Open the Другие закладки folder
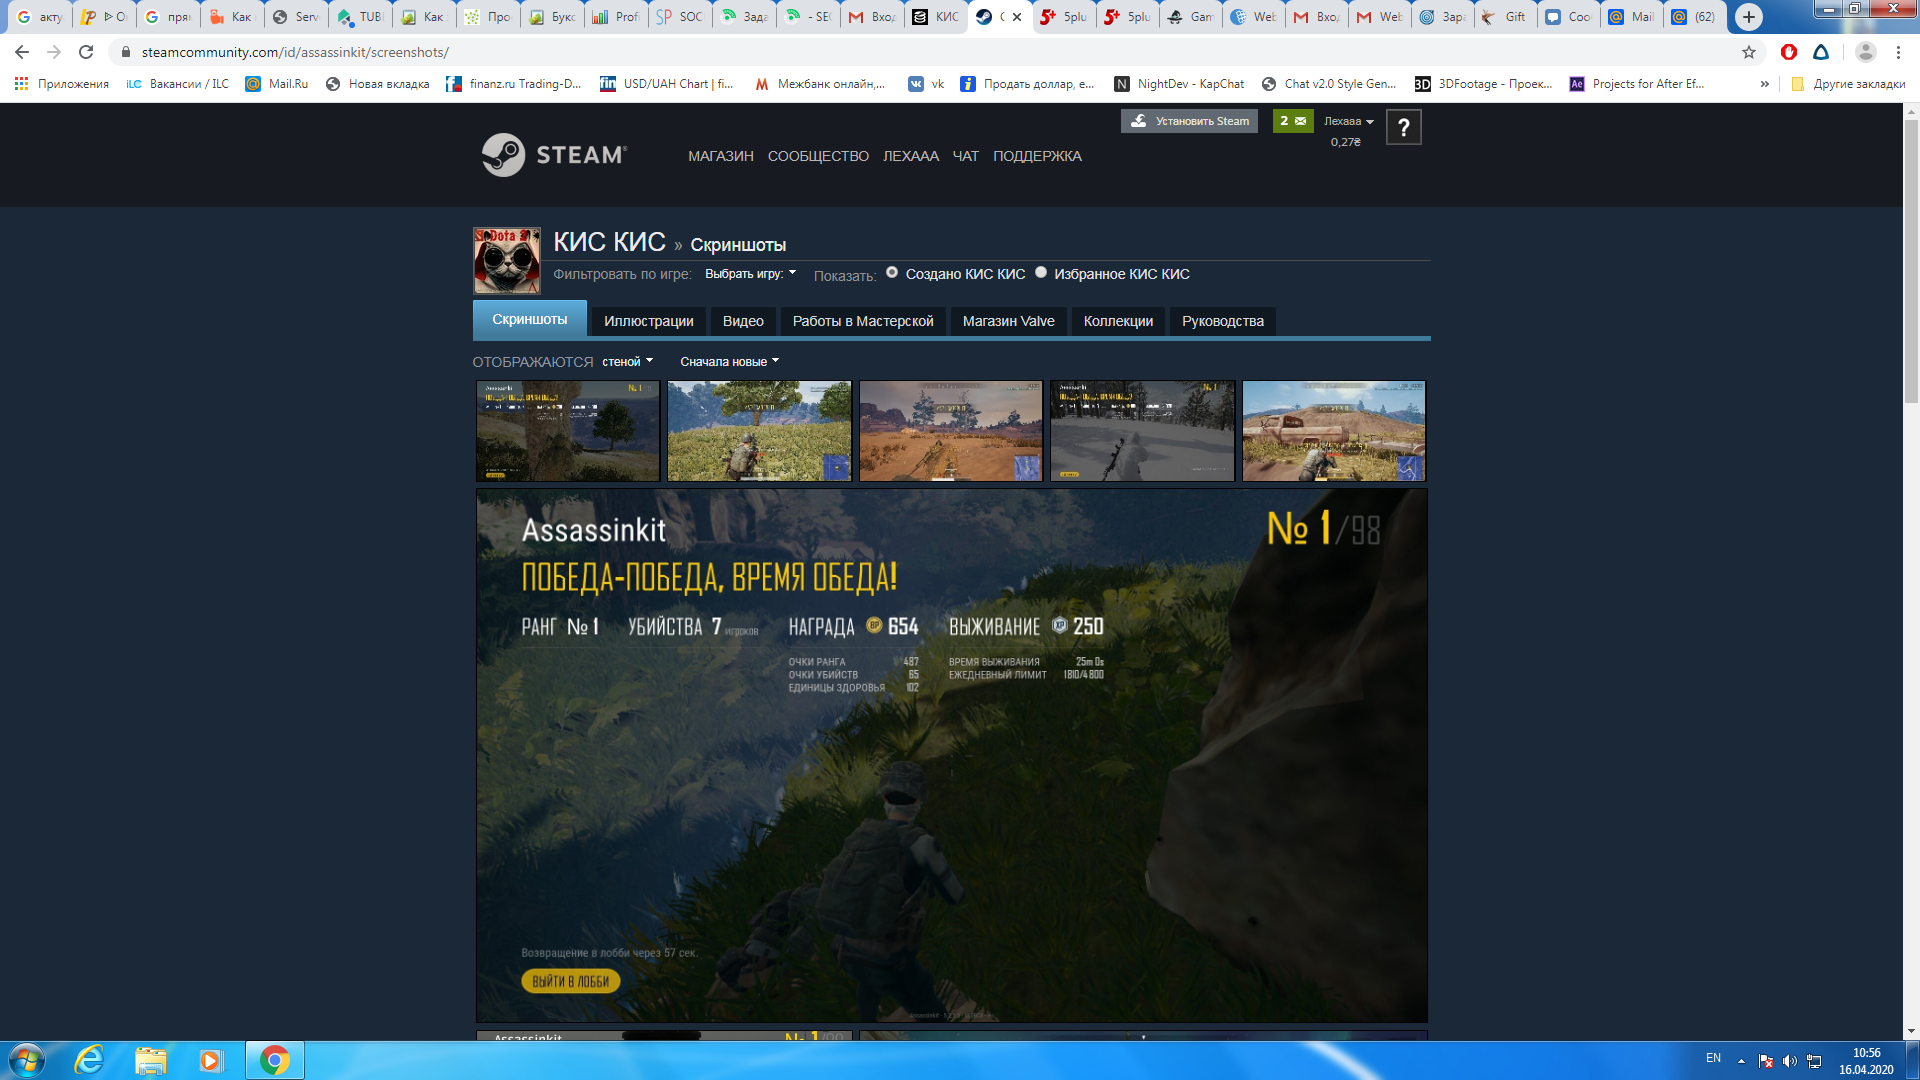The image size is (1920, 1080). tap(1848, 84)
